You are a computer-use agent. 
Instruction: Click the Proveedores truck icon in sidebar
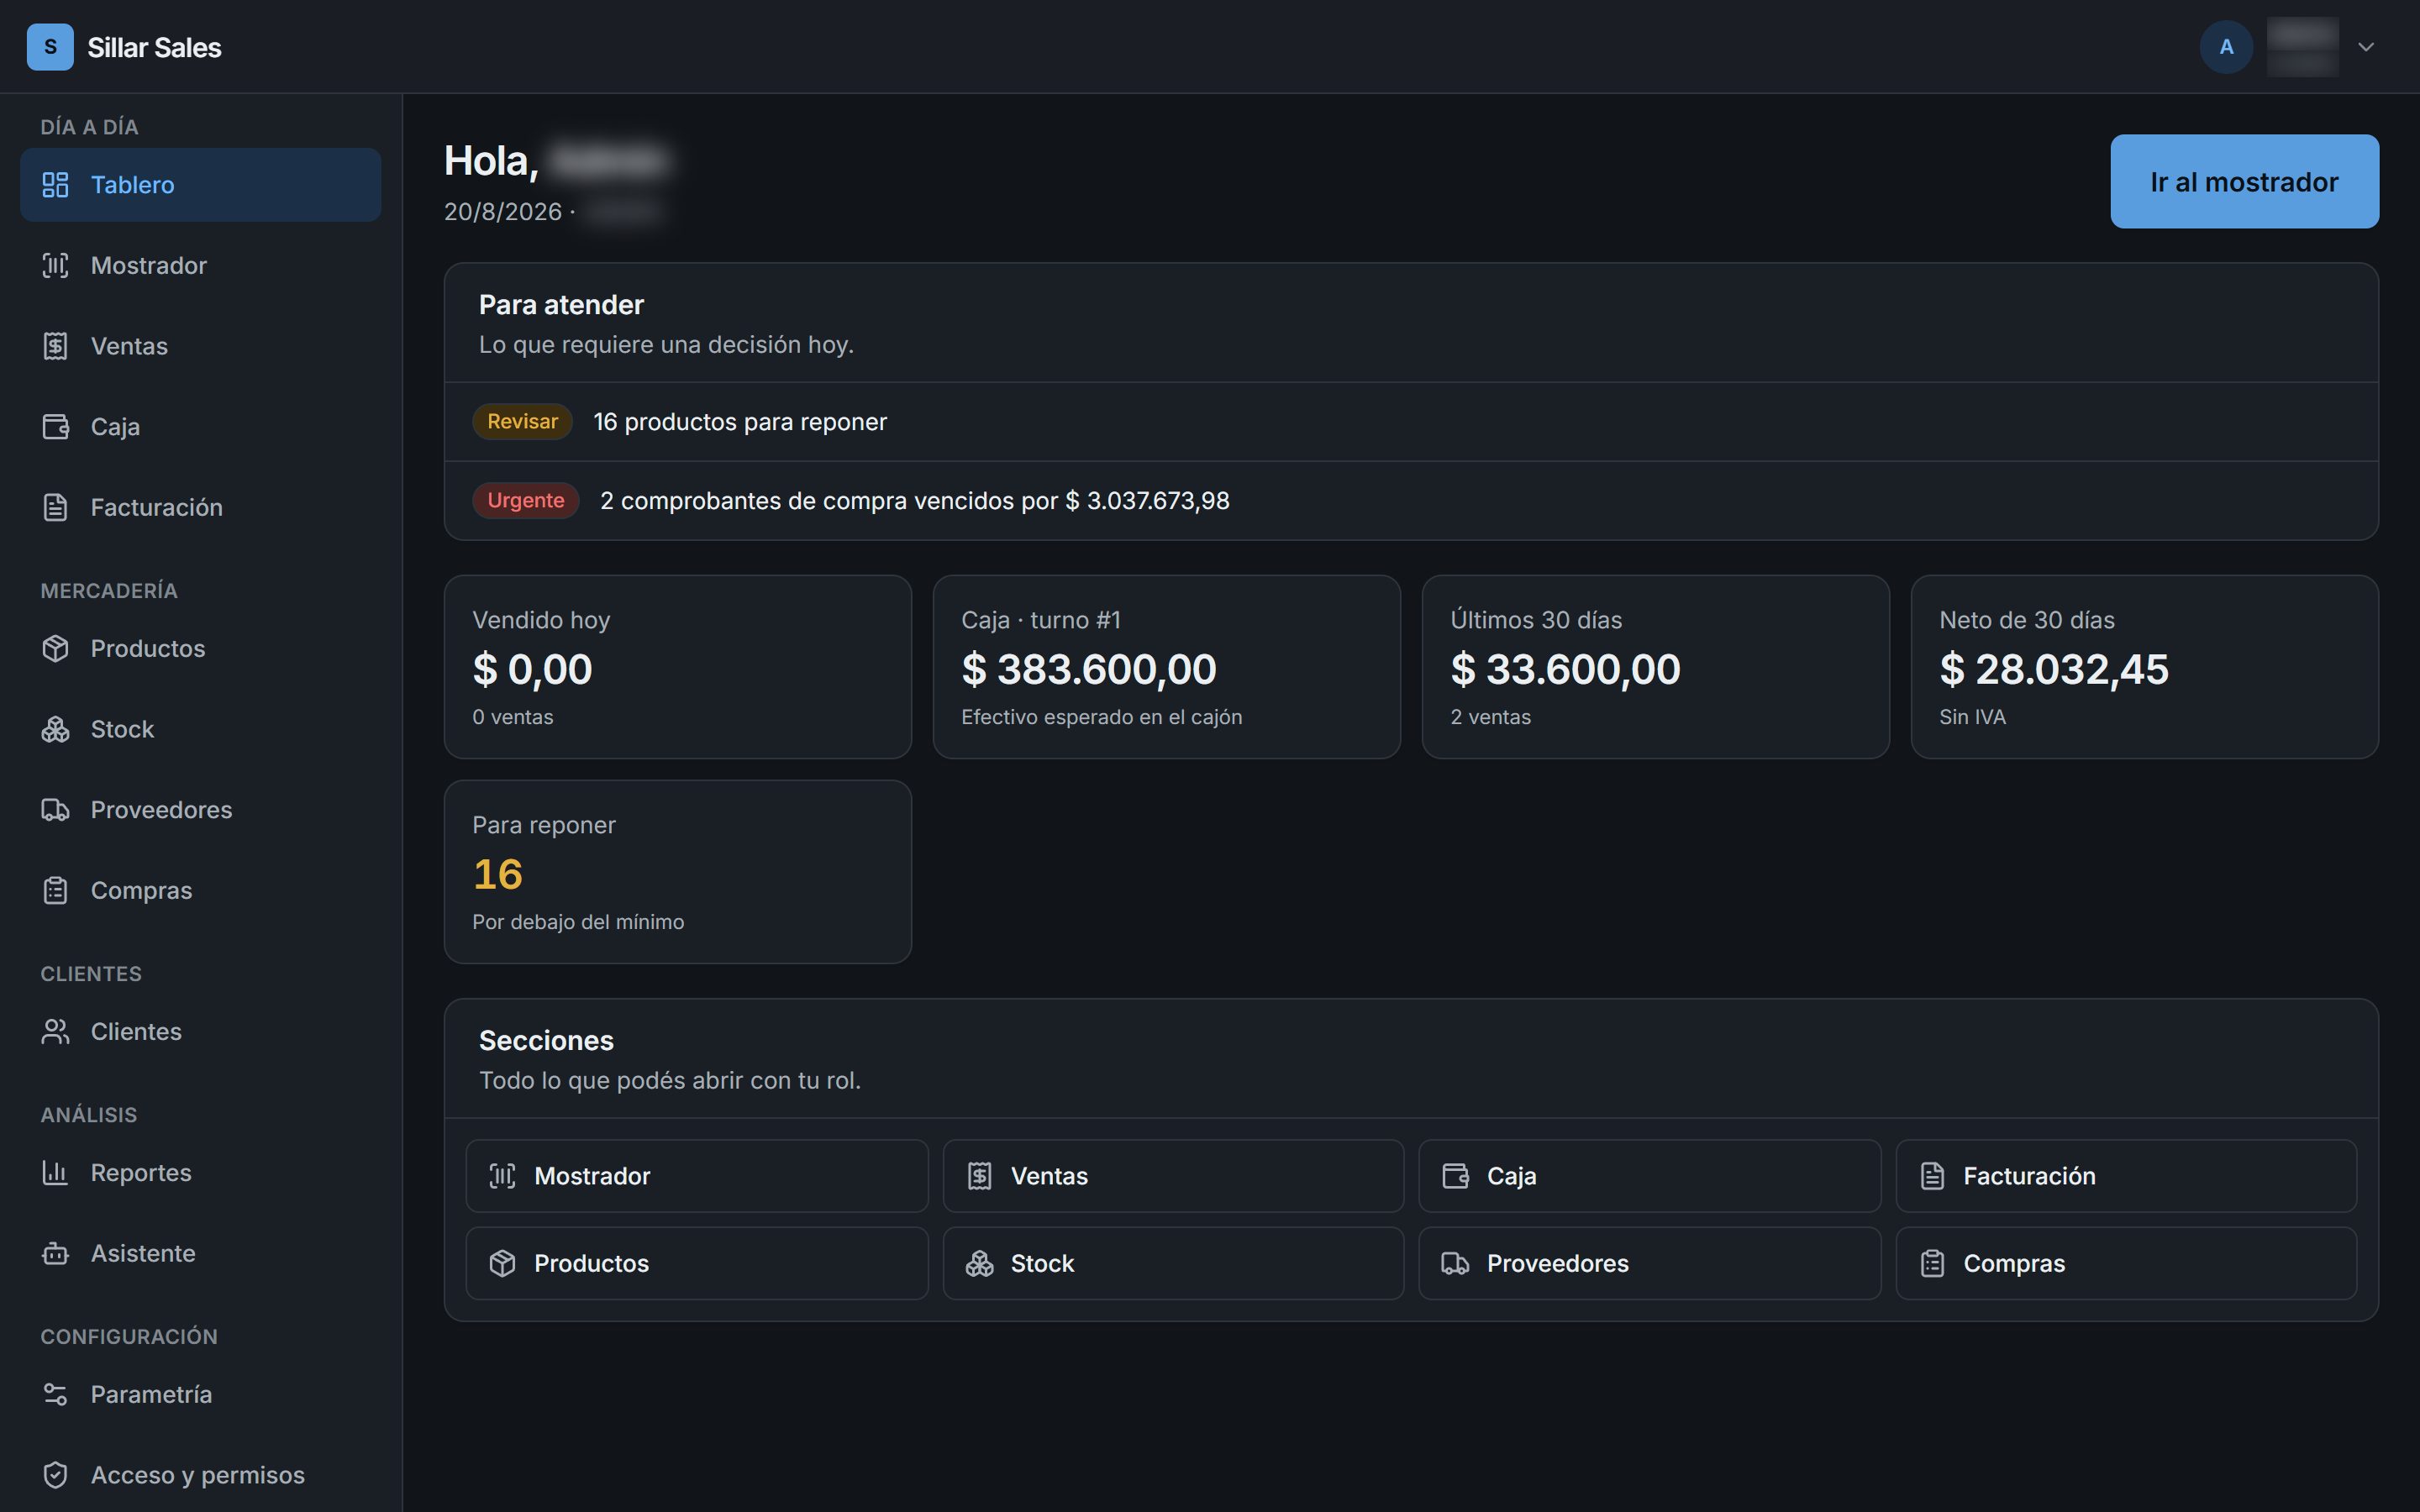click(55, 810)
